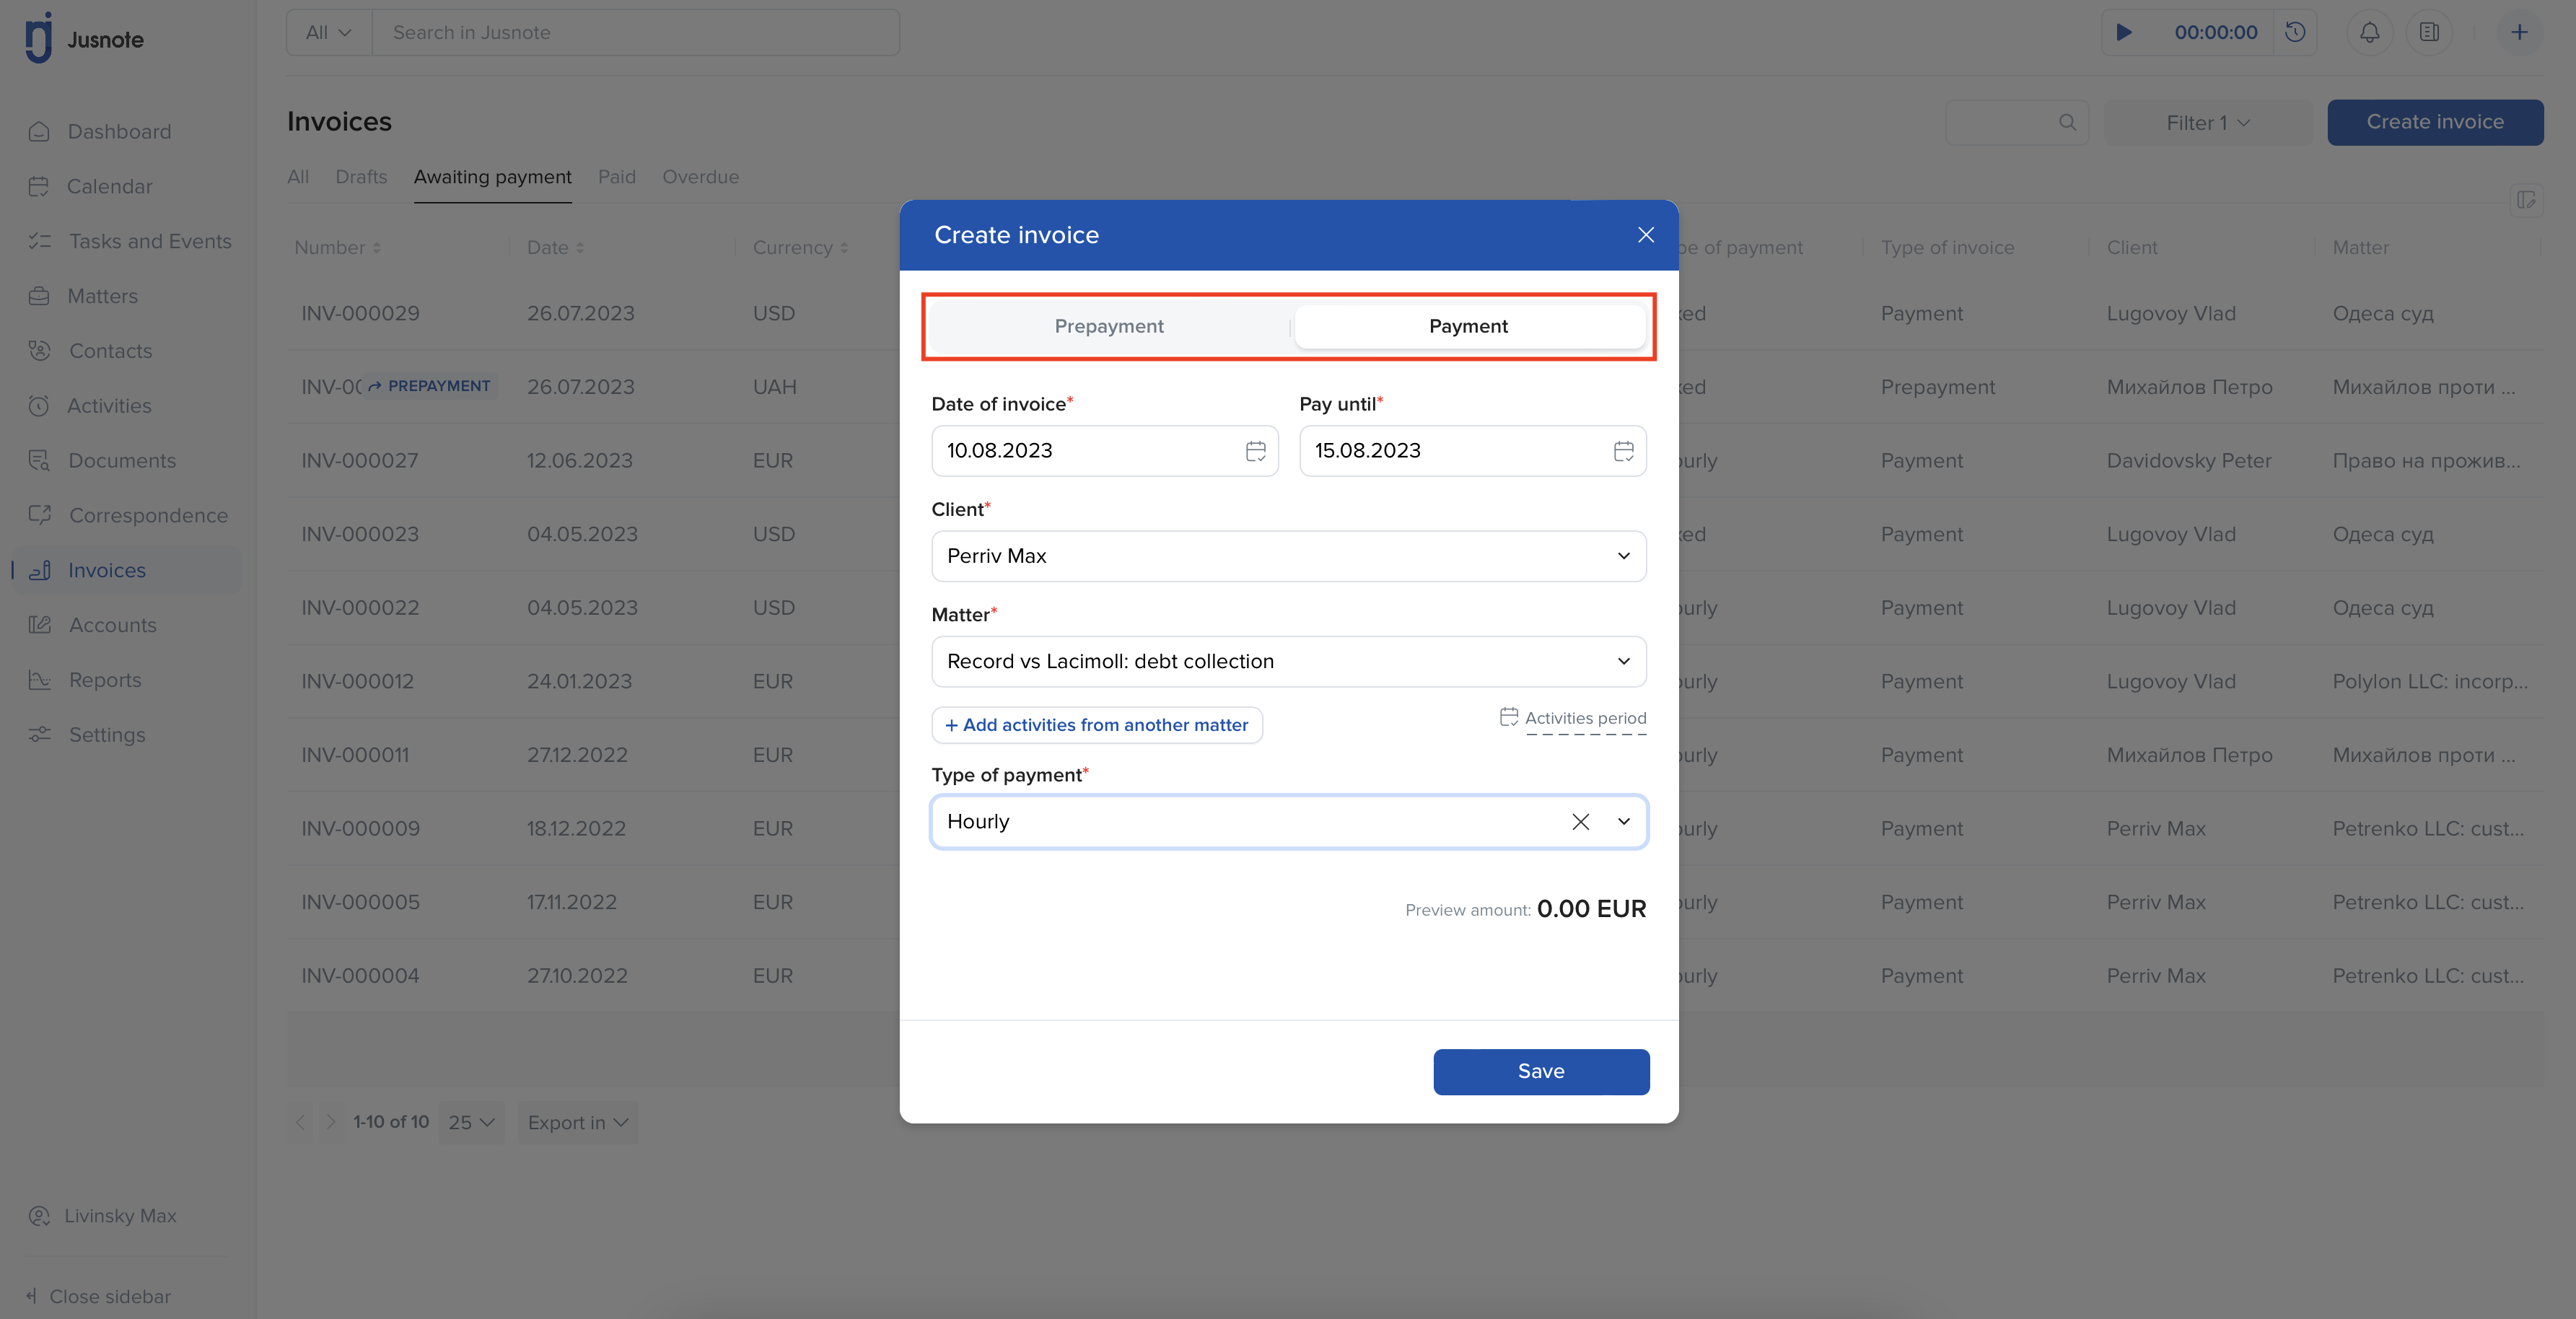
Task: Expand the Type of payment dropdown arrow
Action: [x=1624, y=822]
